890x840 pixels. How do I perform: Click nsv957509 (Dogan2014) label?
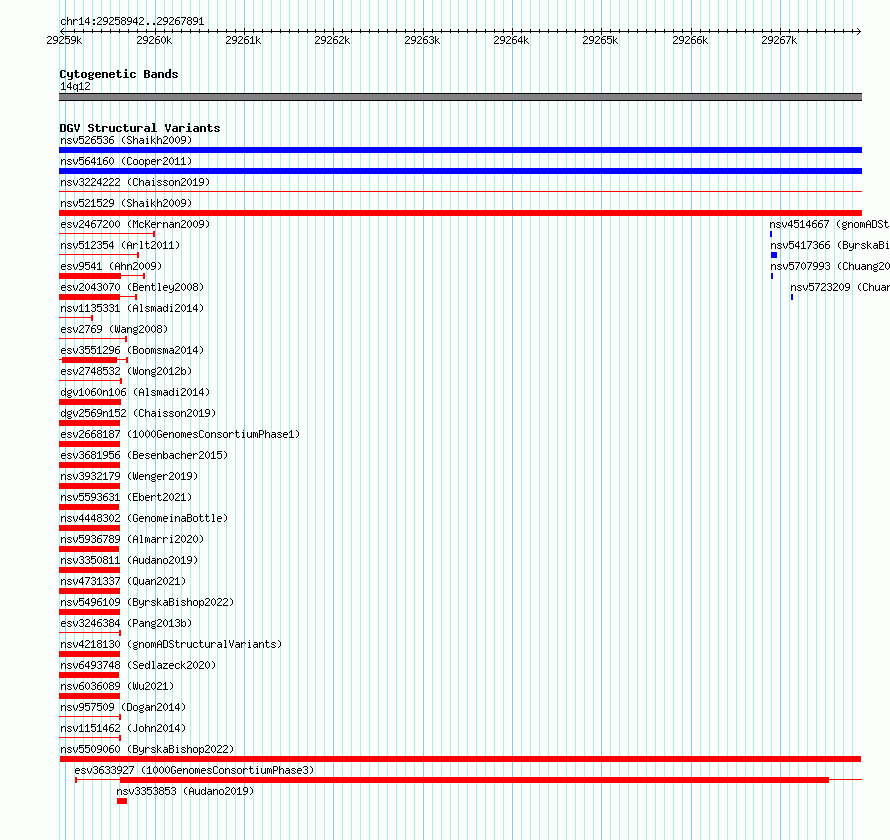click(123, 707)
